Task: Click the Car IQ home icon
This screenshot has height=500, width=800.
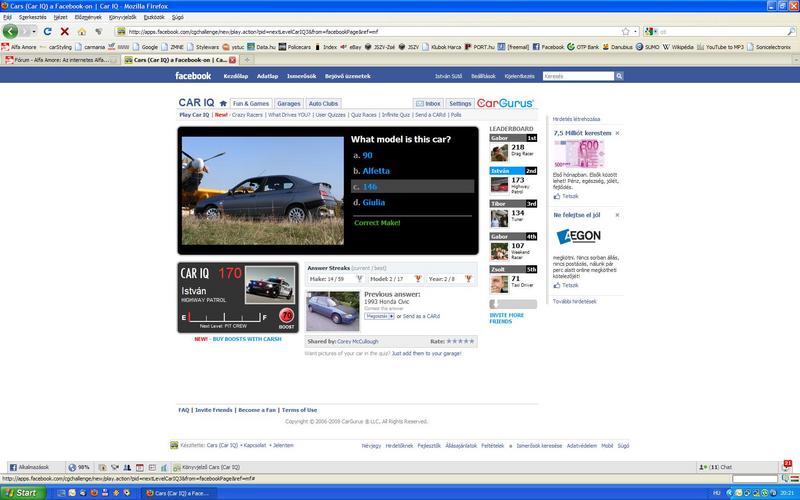Action: click(x=223, y=103)
